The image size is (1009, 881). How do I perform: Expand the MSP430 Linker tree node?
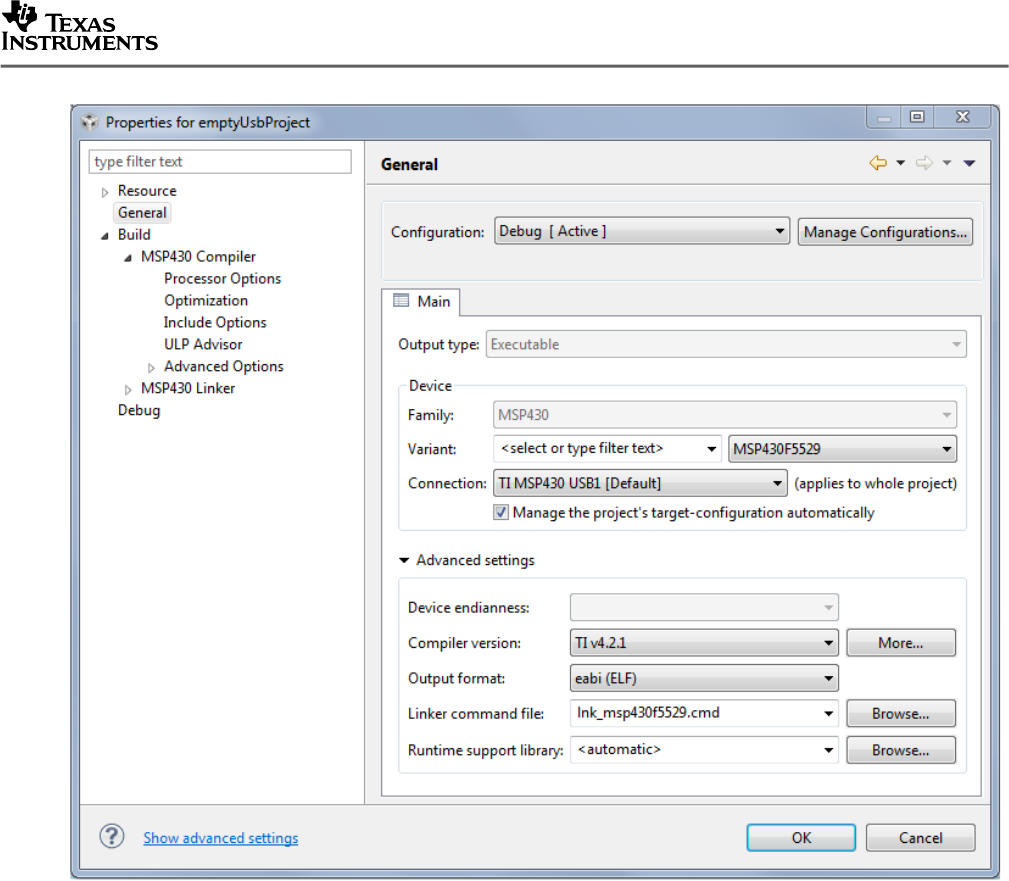pyautogui.click(x=129, y=389)
